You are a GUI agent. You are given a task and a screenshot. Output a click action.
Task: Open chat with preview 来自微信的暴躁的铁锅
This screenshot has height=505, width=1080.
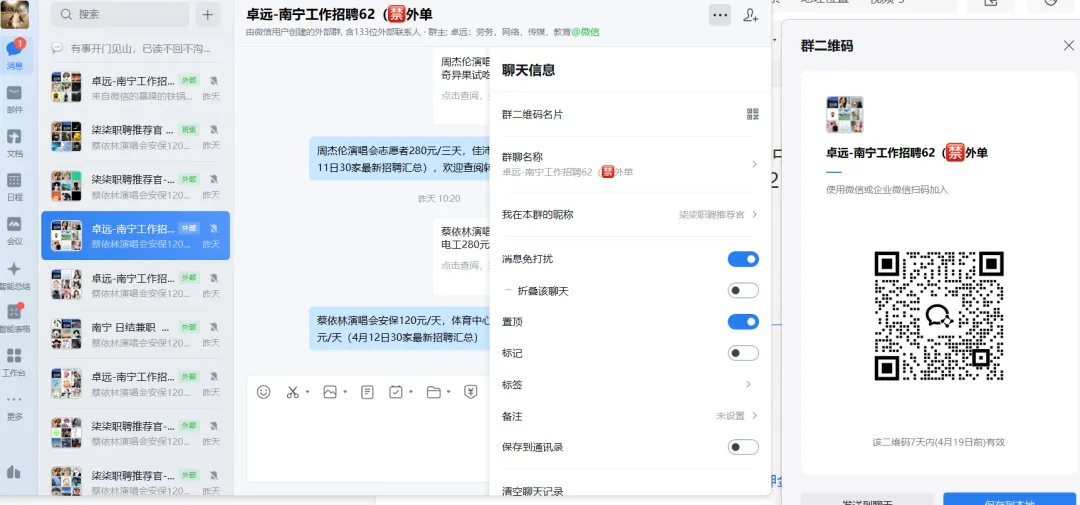point(136,88)
